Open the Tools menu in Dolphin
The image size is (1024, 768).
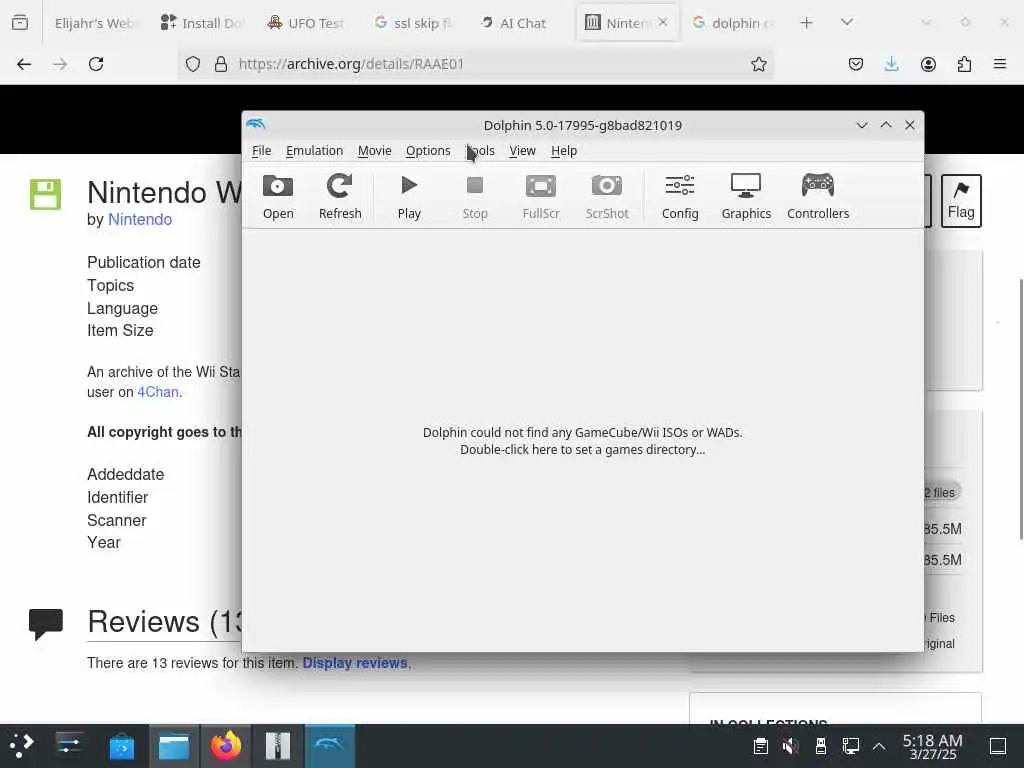tap(480, 151)
